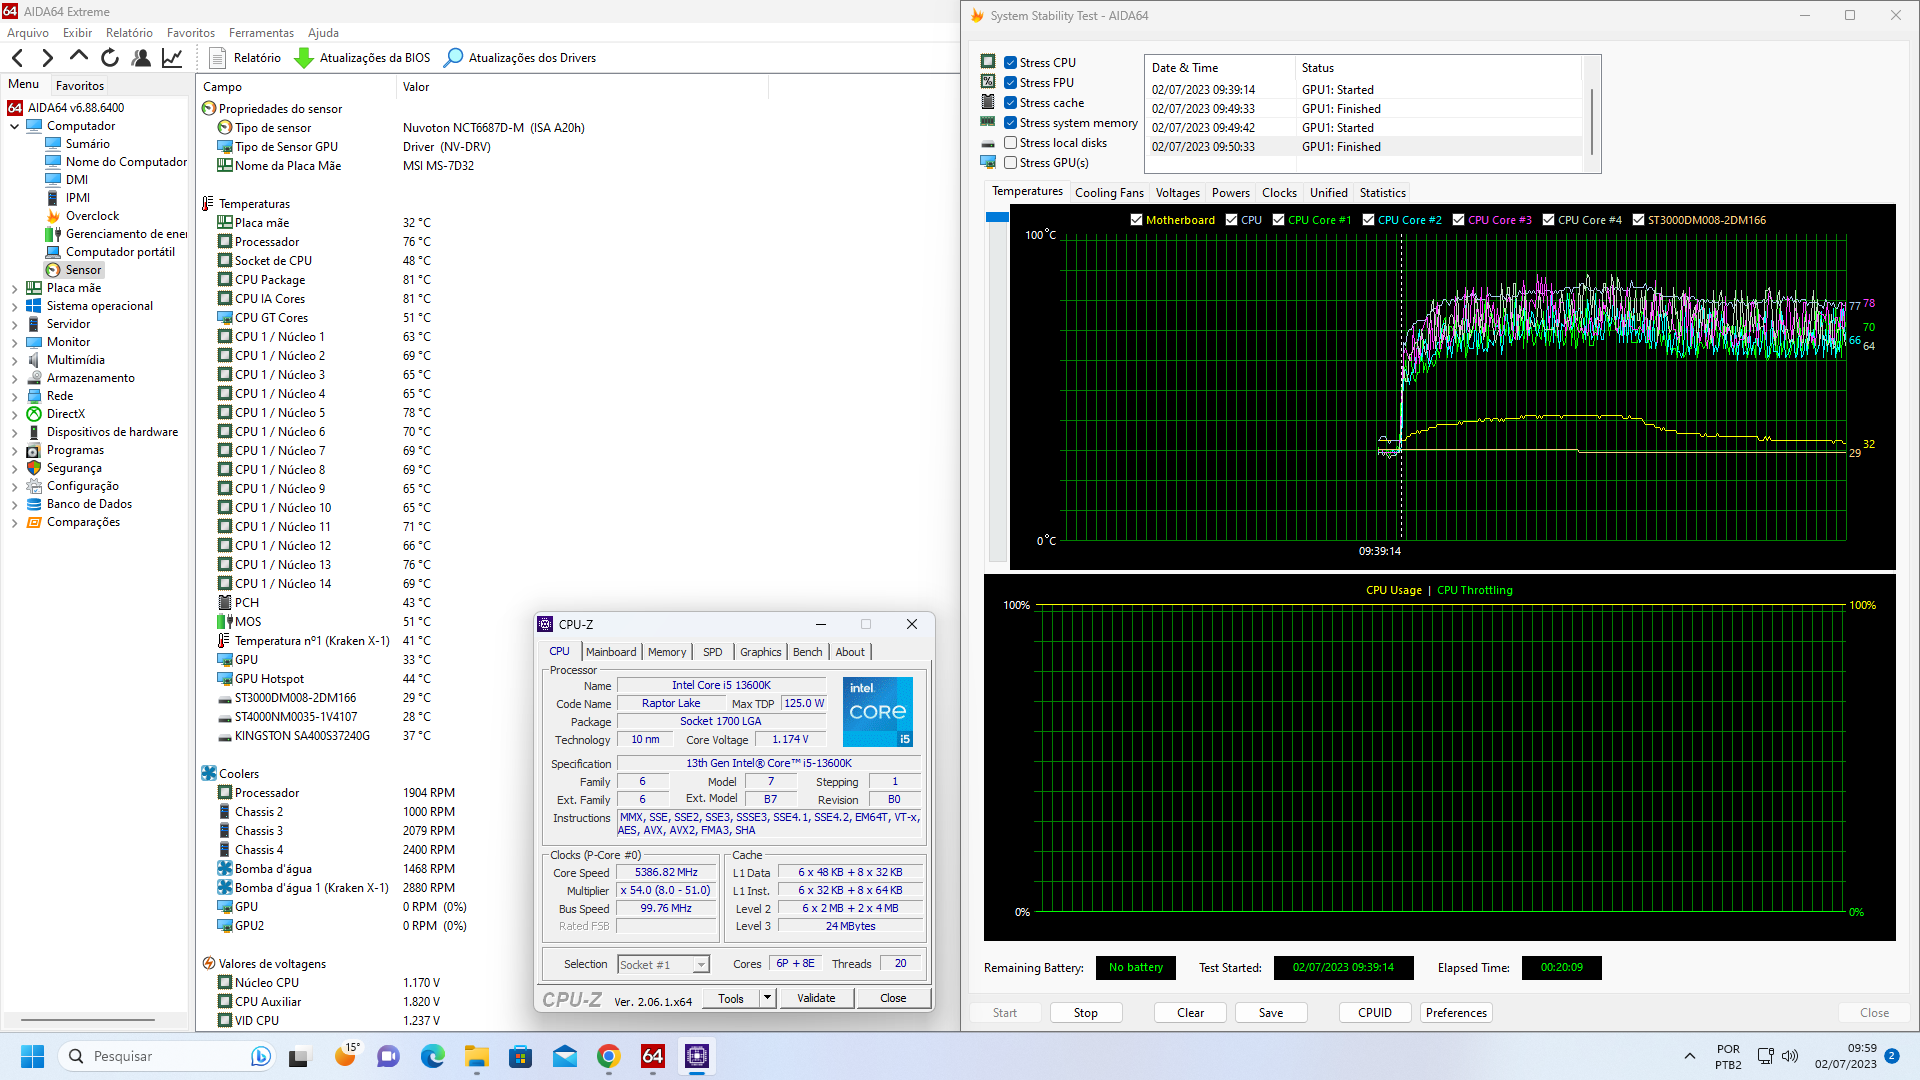Screen dimensions: 1920x1080
Task: Click the up-level arrow in AIDA64 toolbar
Action: [x=79, y=57]
